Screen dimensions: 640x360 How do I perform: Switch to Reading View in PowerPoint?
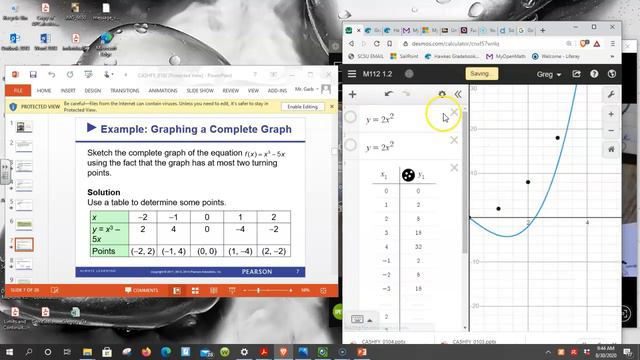pyautogui.click(x=213, y=290)
